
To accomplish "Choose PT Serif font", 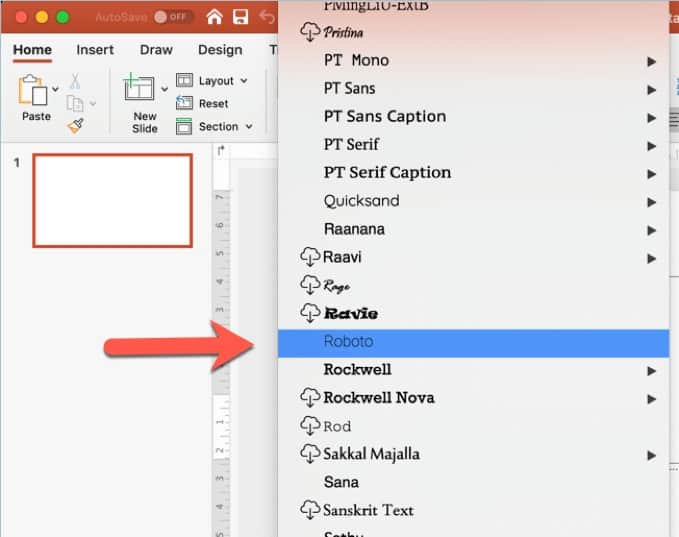I will 473,146.
